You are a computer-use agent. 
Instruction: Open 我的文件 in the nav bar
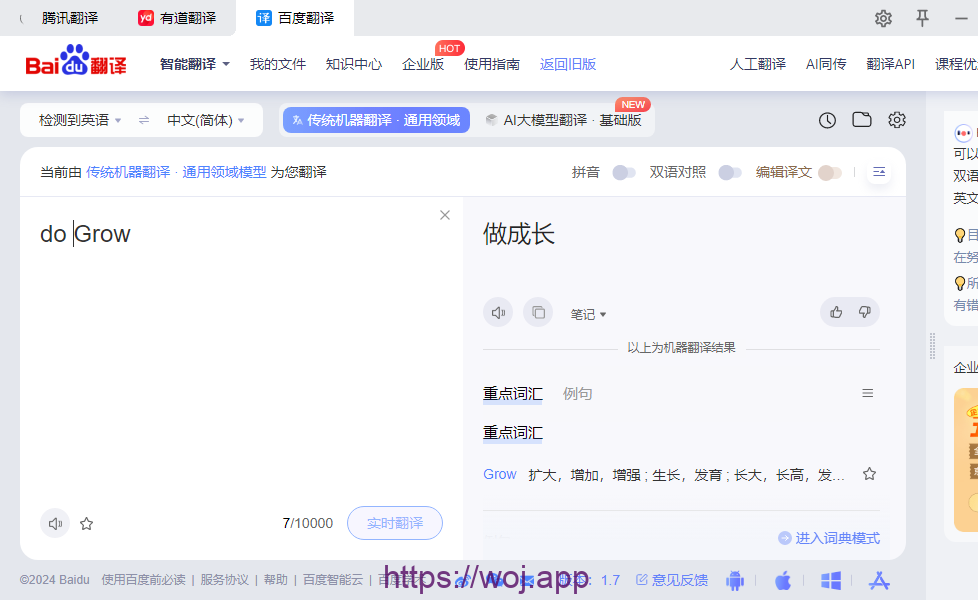pyautogui.click(x=278, y=64)
